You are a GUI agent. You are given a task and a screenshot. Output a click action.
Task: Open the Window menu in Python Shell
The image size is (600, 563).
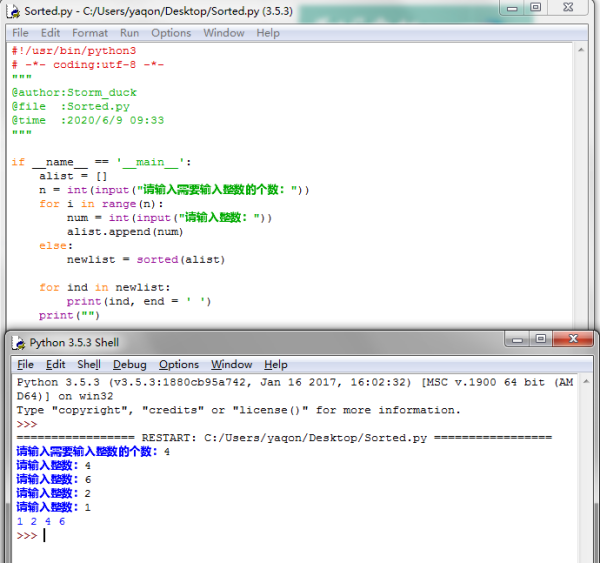point(231,365)
